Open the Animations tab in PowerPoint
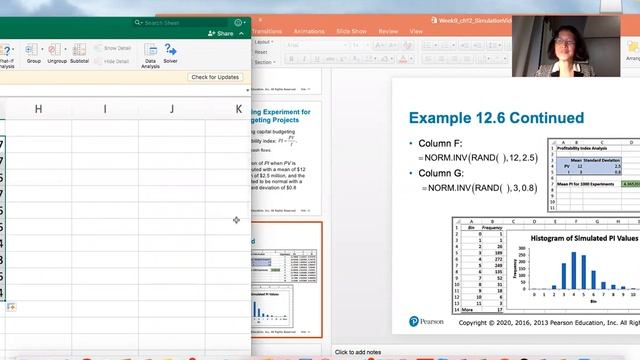Screen dimensions: 640x360 coord(309,31)
